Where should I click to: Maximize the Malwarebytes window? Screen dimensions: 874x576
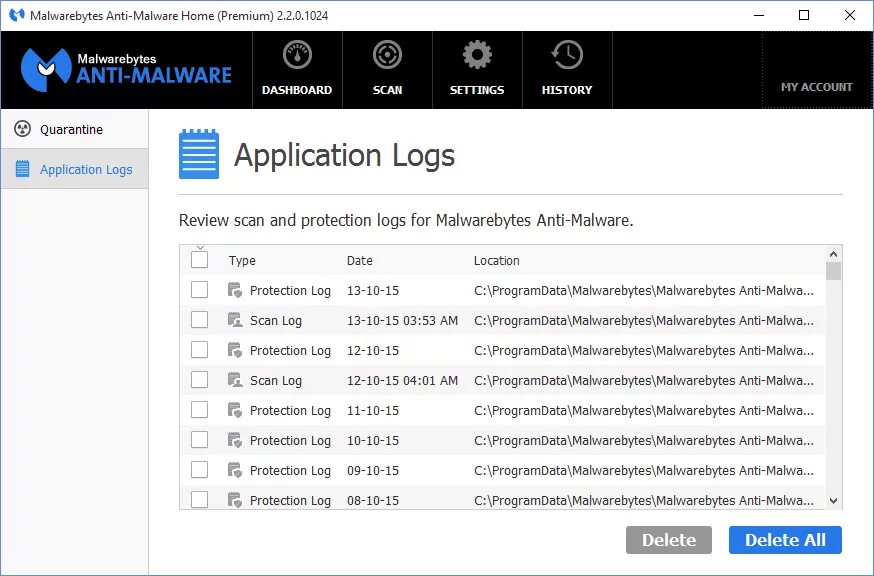[x=804, y=15]
